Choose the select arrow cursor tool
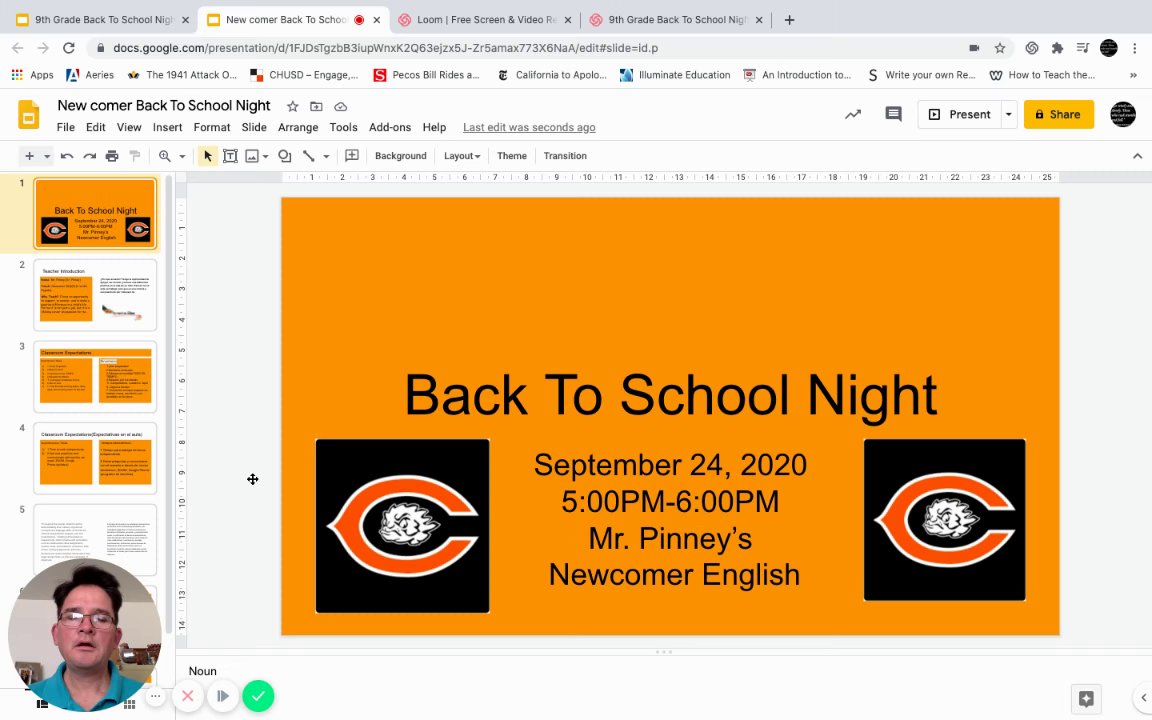This screenshot has height=720, width=1152. pos(208,156)
